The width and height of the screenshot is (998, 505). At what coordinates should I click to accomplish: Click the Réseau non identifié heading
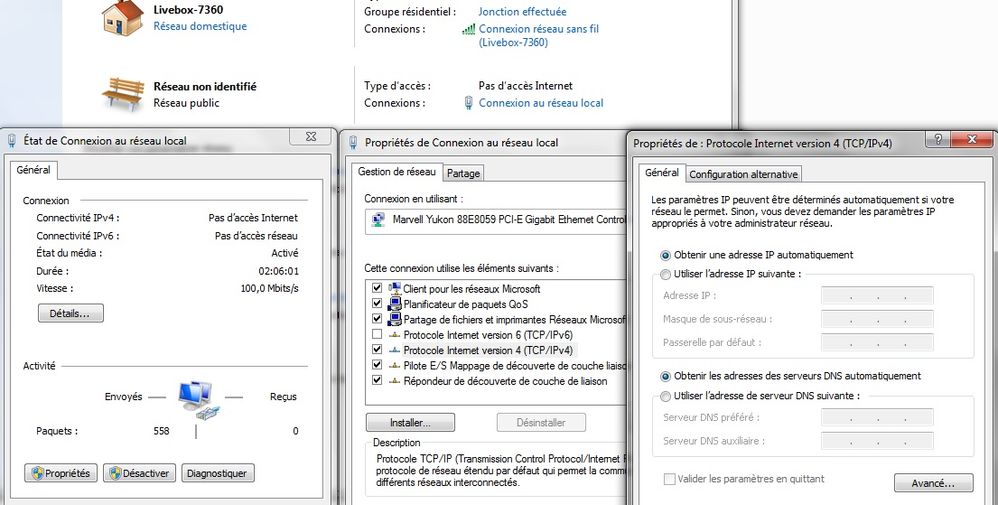pos(205,87)
